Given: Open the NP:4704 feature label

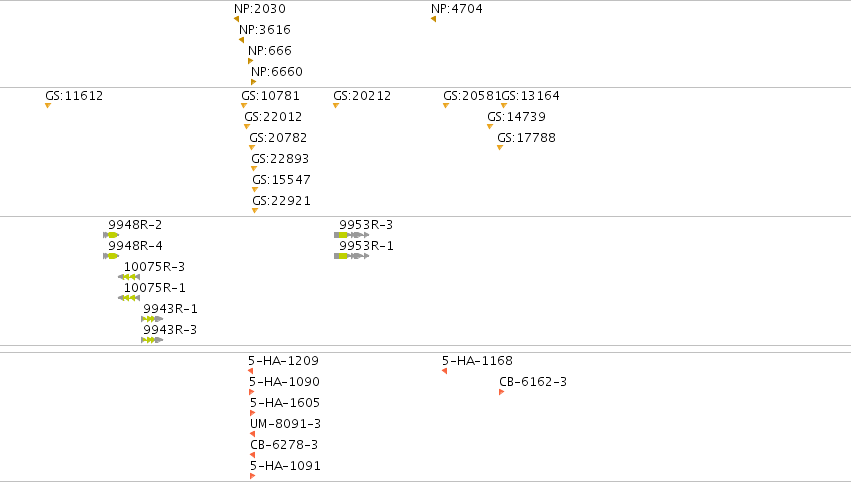Looking at the screenshot, I should coord(457,9).
